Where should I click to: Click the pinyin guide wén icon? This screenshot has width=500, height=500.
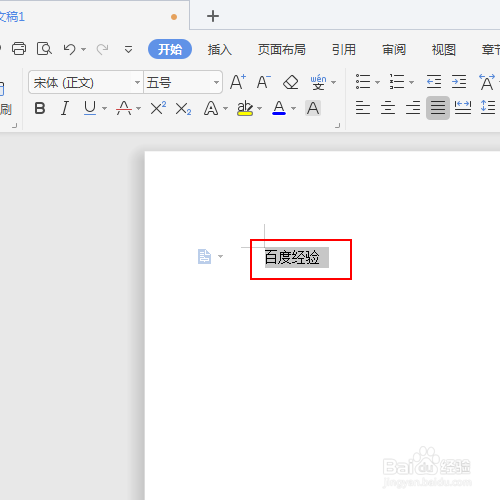click(x=318, y=82)
